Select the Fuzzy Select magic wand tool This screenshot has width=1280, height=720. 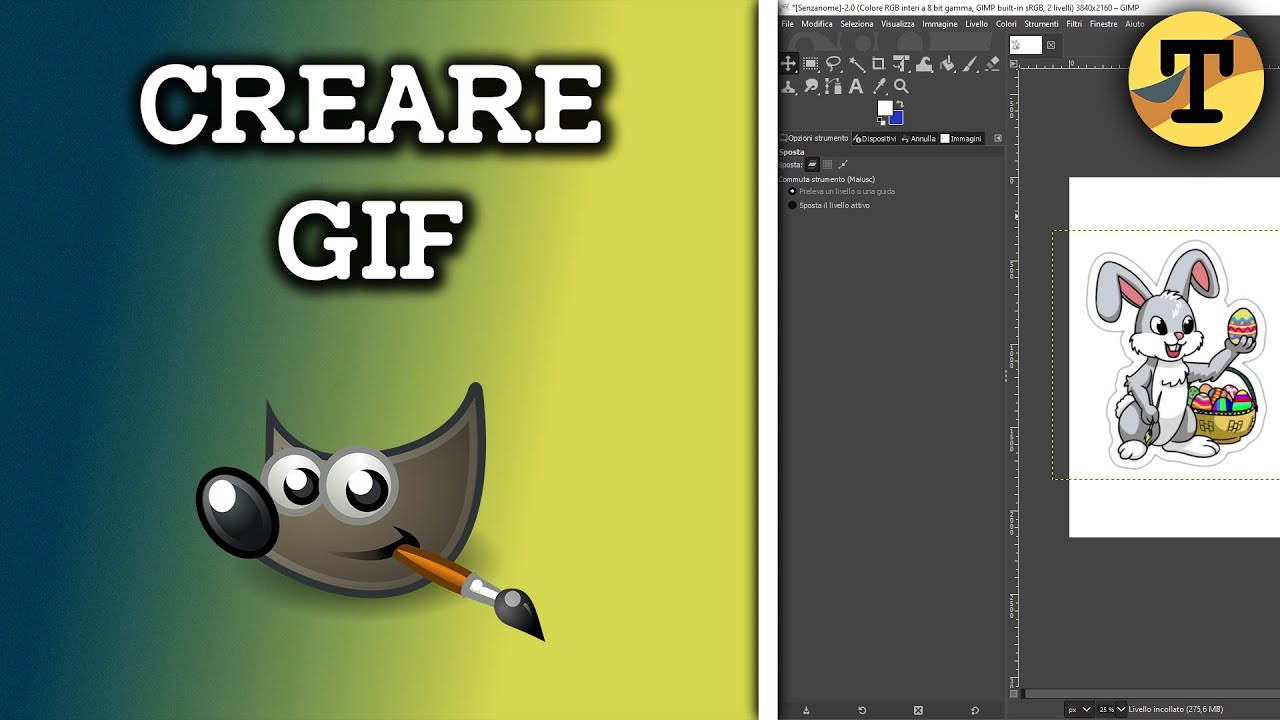(x=856, y=64)
